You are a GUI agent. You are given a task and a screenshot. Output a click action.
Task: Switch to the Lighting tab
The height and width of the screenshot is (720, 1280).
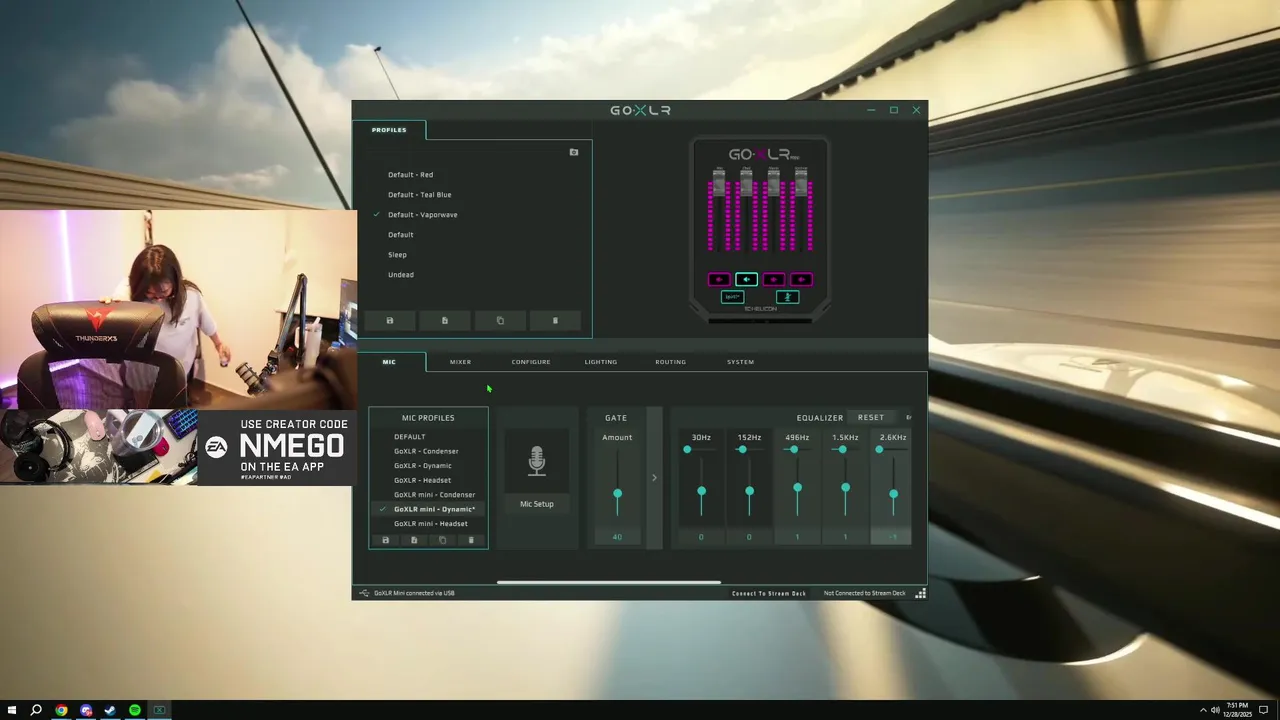tap(601, 362)
